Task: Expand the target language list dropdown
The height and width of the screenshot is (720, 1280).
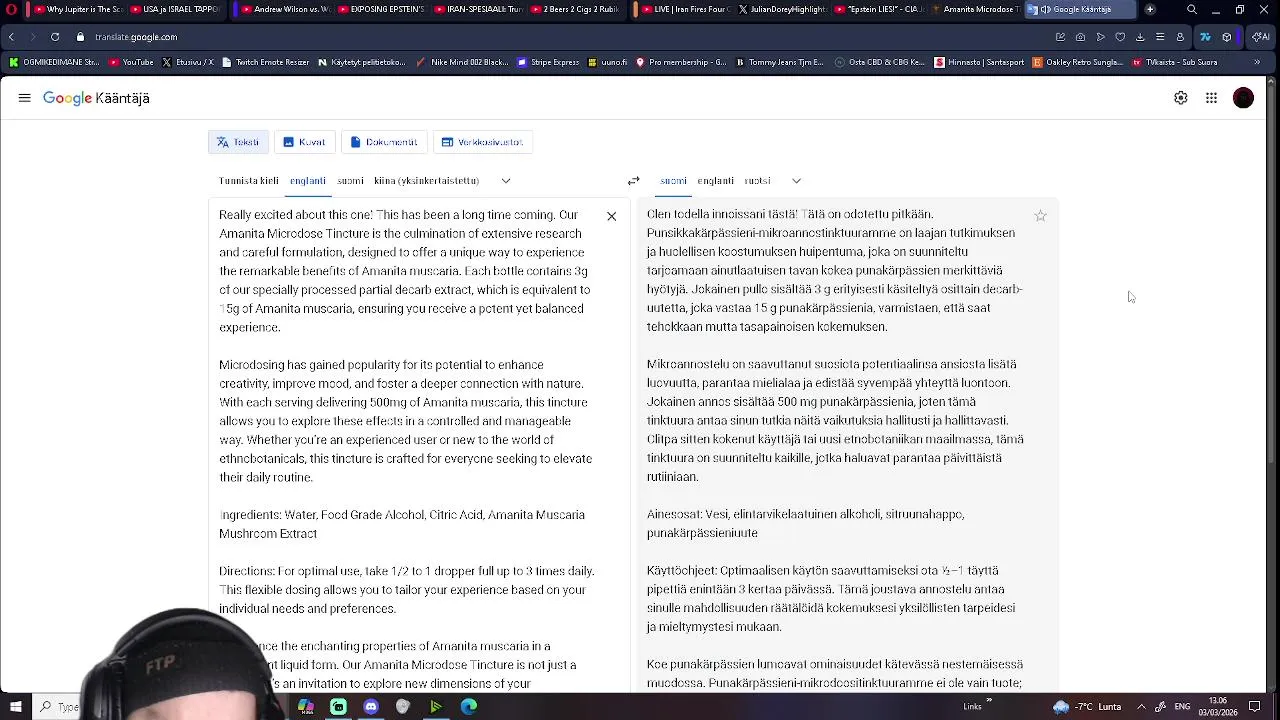Action: coord(796,181)
